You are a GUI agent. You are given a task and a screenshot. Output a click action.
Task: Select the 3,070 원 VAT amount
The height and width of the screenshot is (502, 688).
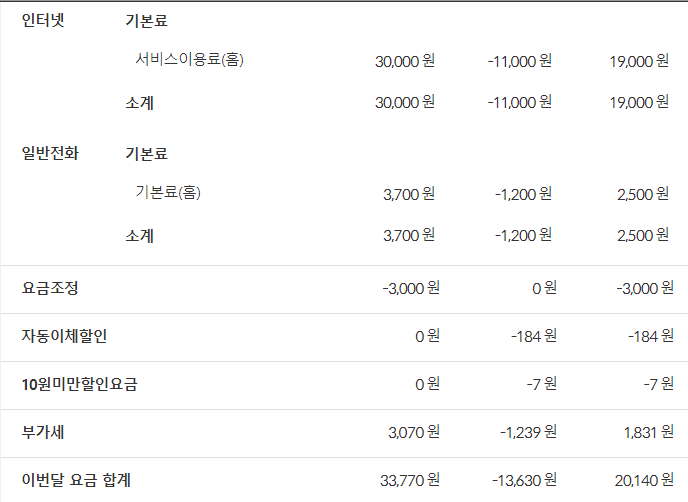point(413,432)
